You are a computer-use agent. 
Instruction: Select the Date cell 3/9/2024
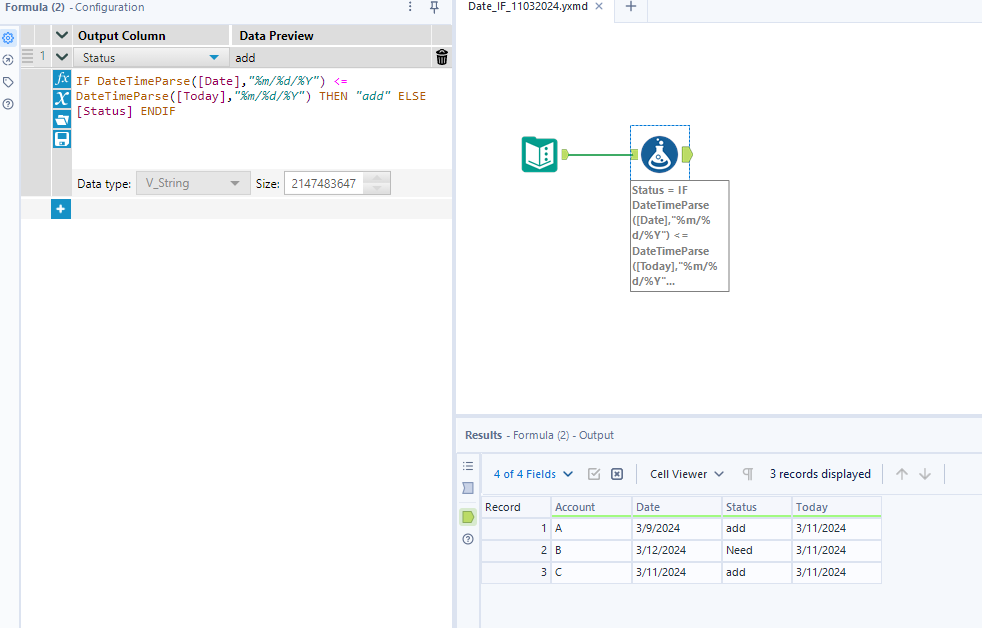[x=676, y=528]
